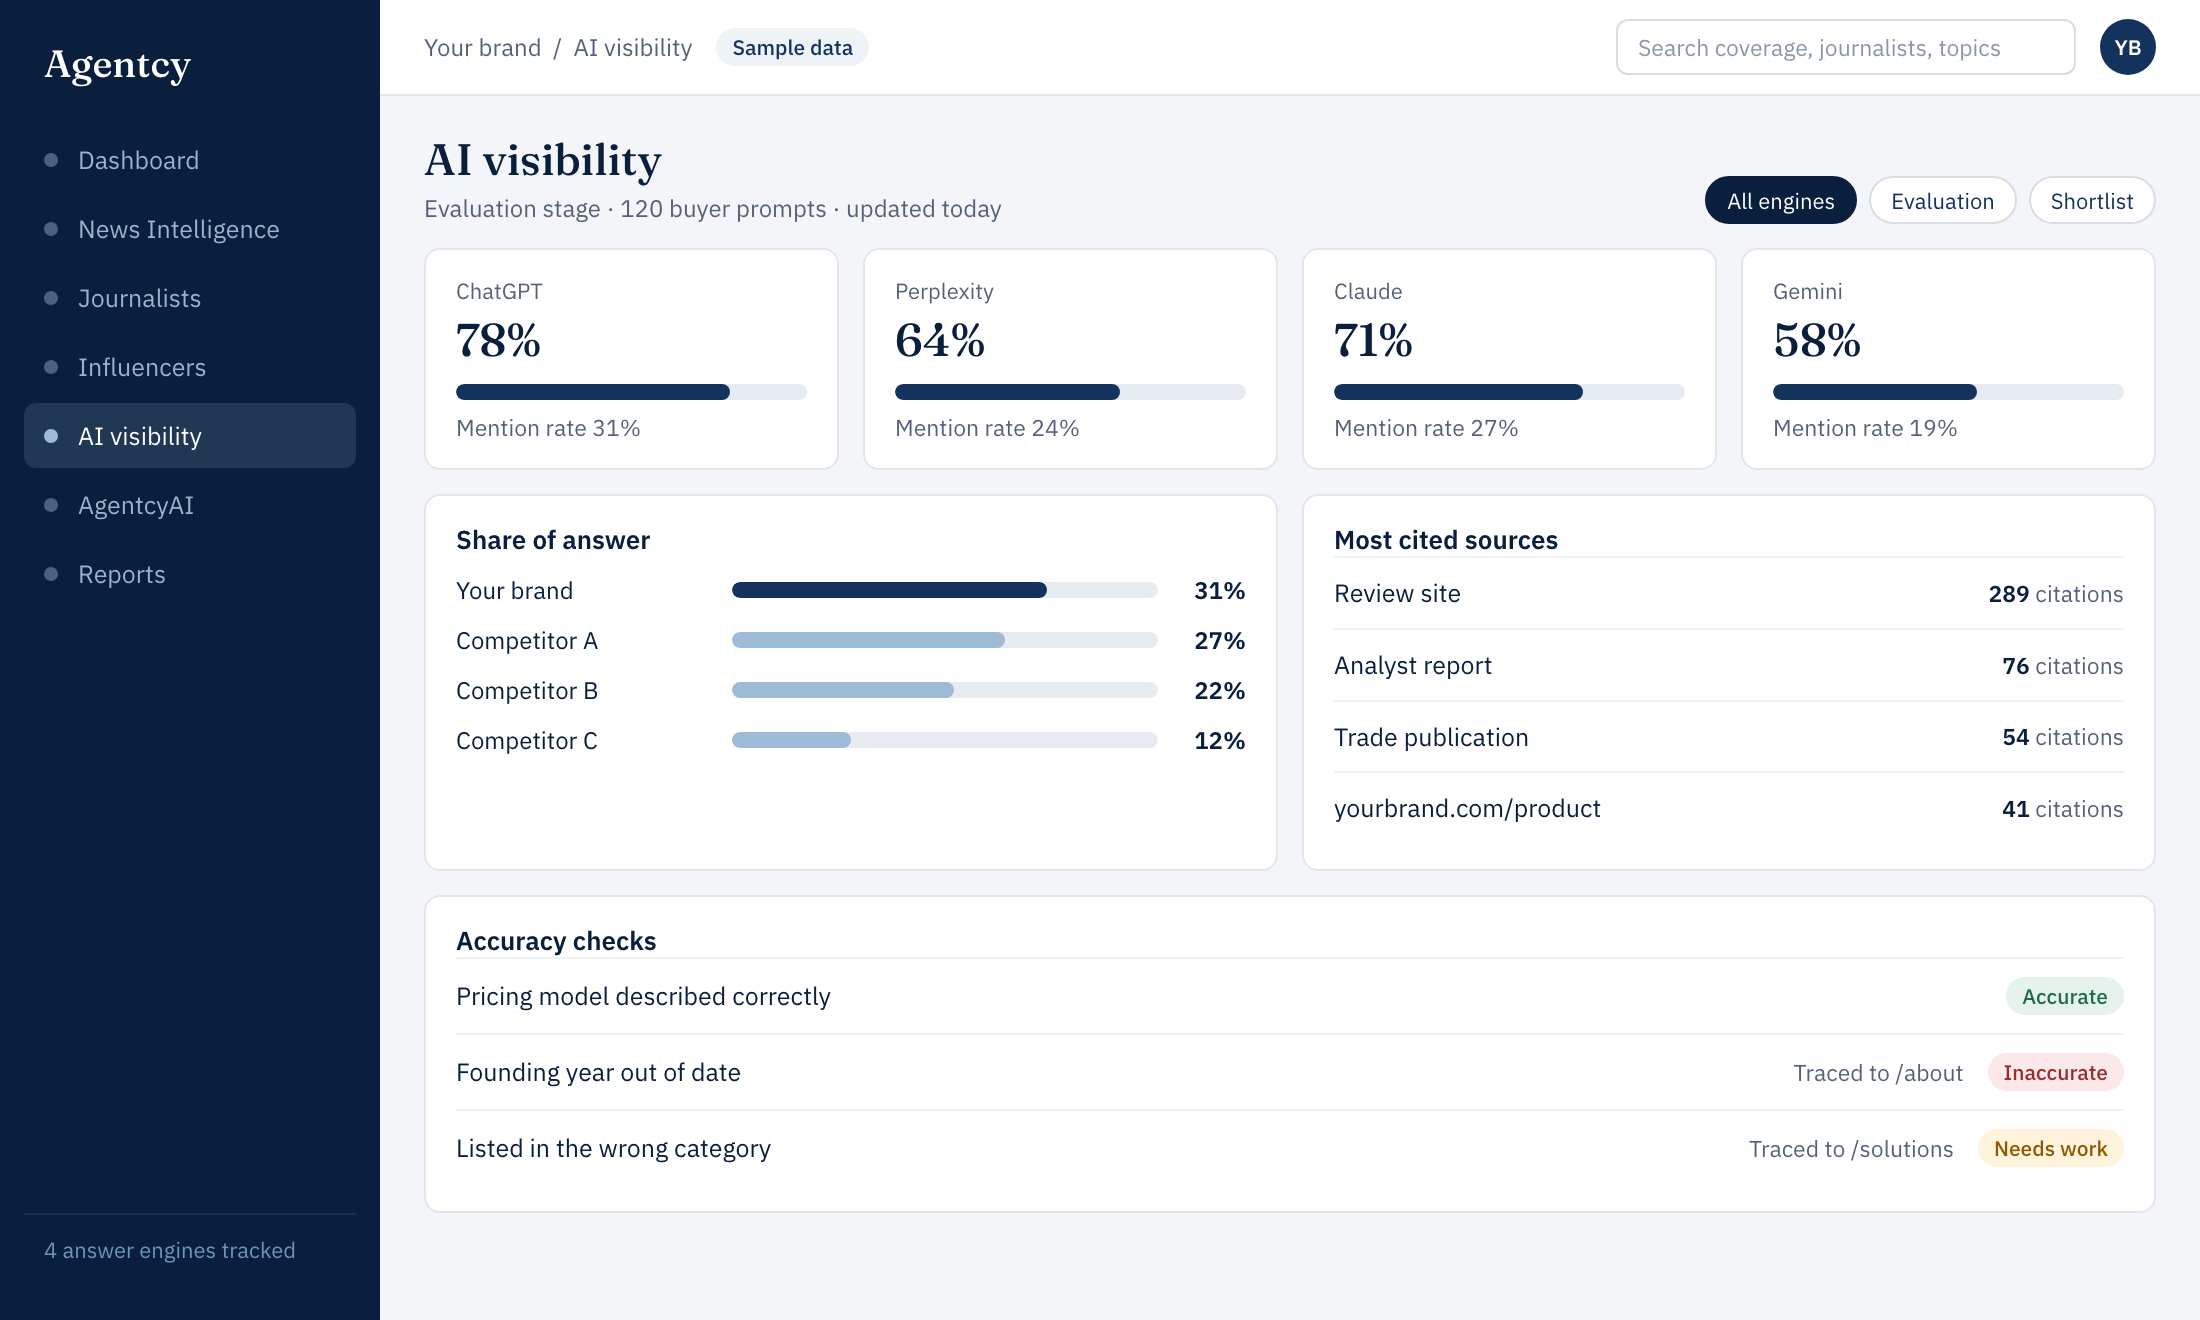The image size is (2200, 1320).
Task: Click Mention rate 19% text
Action: [1865, 428]
